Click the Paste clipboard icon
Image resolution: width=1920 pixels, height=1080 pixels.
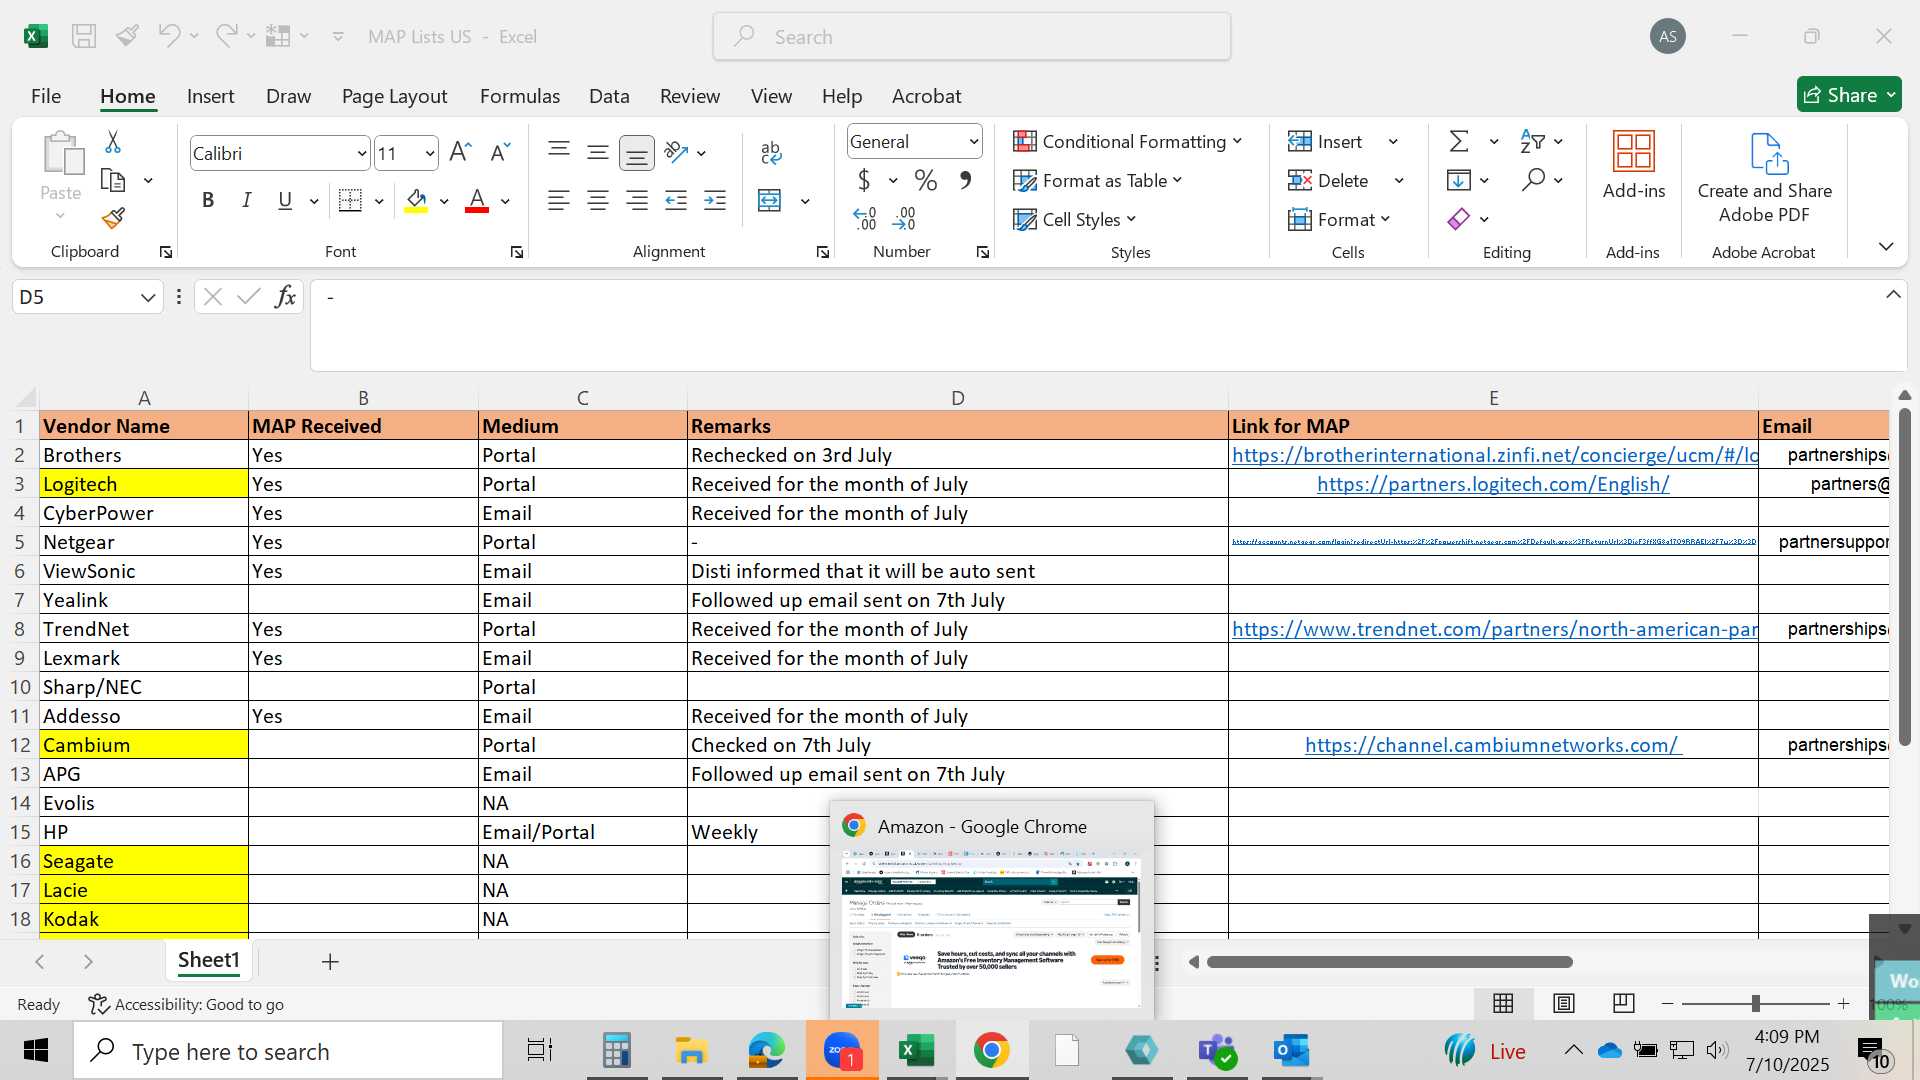[x=61, y=155]
